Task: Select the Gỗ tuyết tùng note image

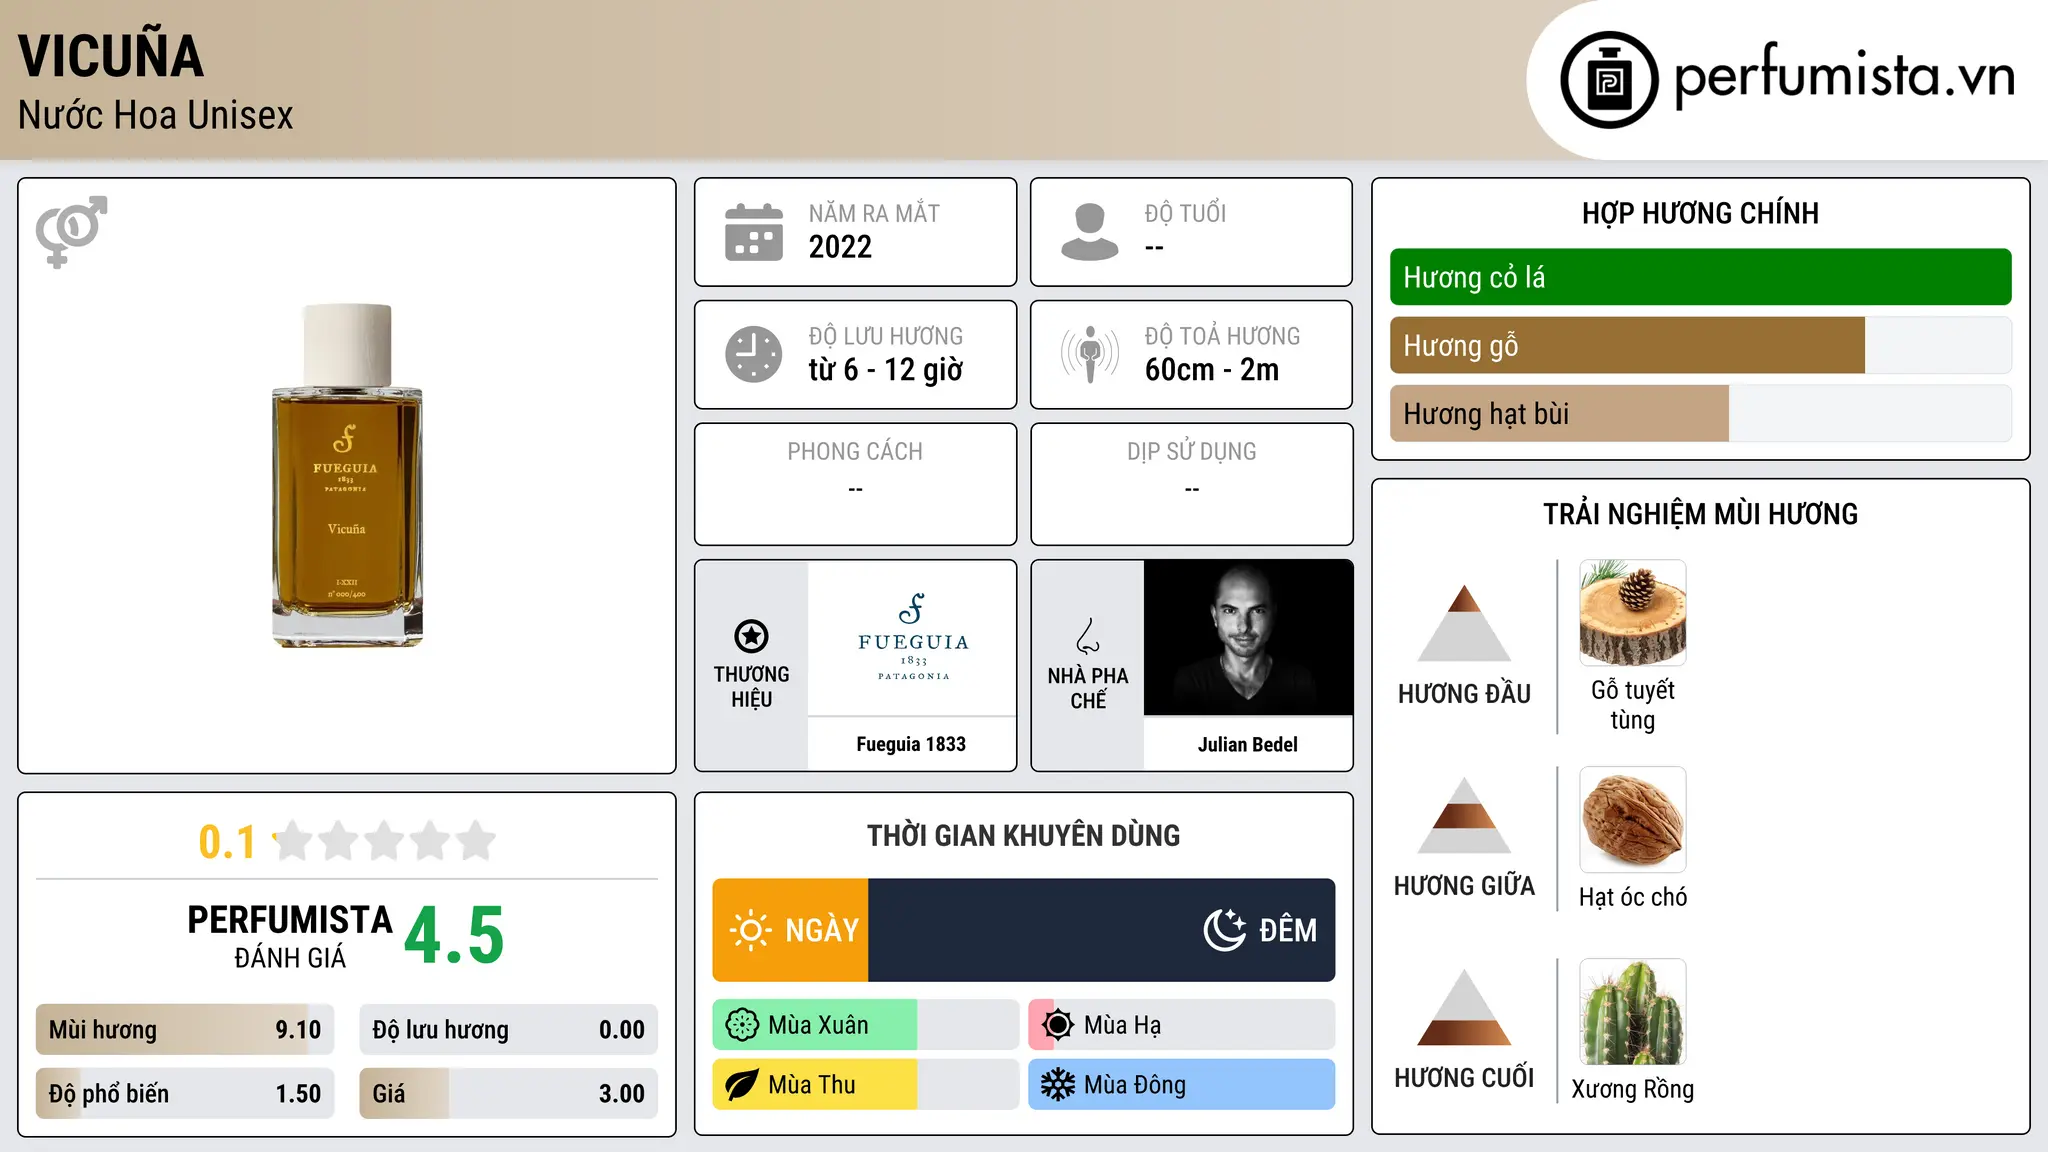Action: [x=1633, y=613]
